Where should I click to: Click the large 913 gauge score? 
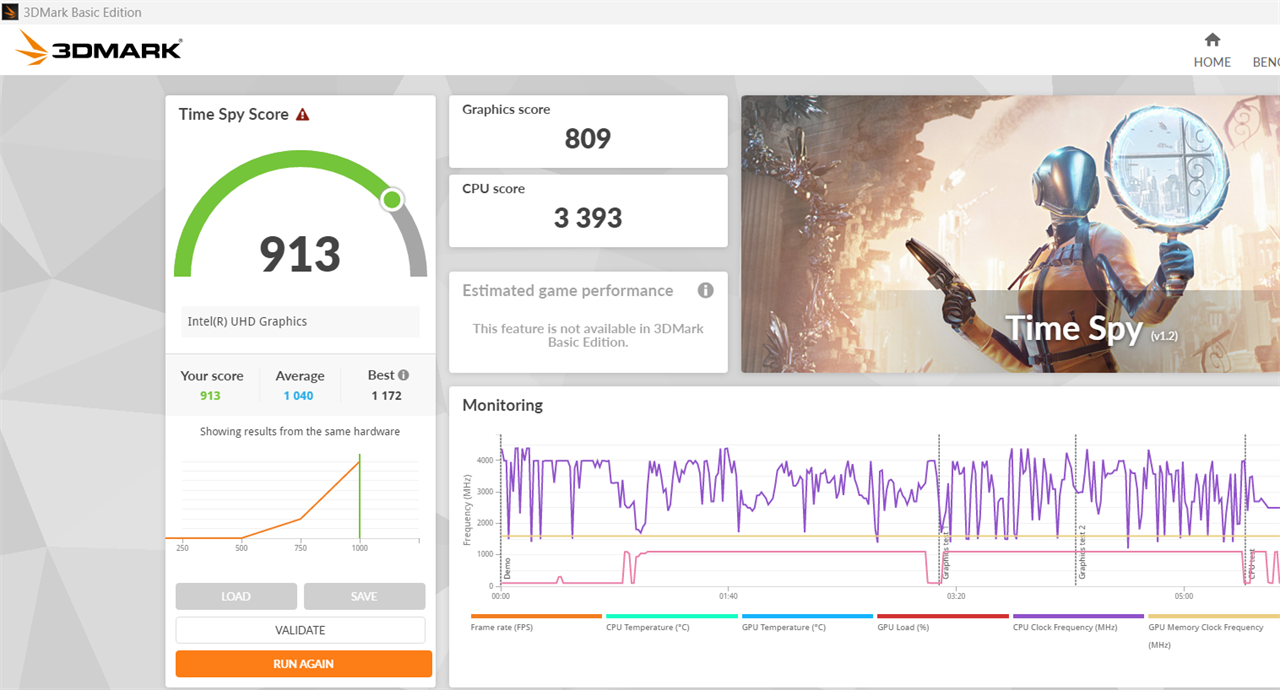tap(300, 254)
